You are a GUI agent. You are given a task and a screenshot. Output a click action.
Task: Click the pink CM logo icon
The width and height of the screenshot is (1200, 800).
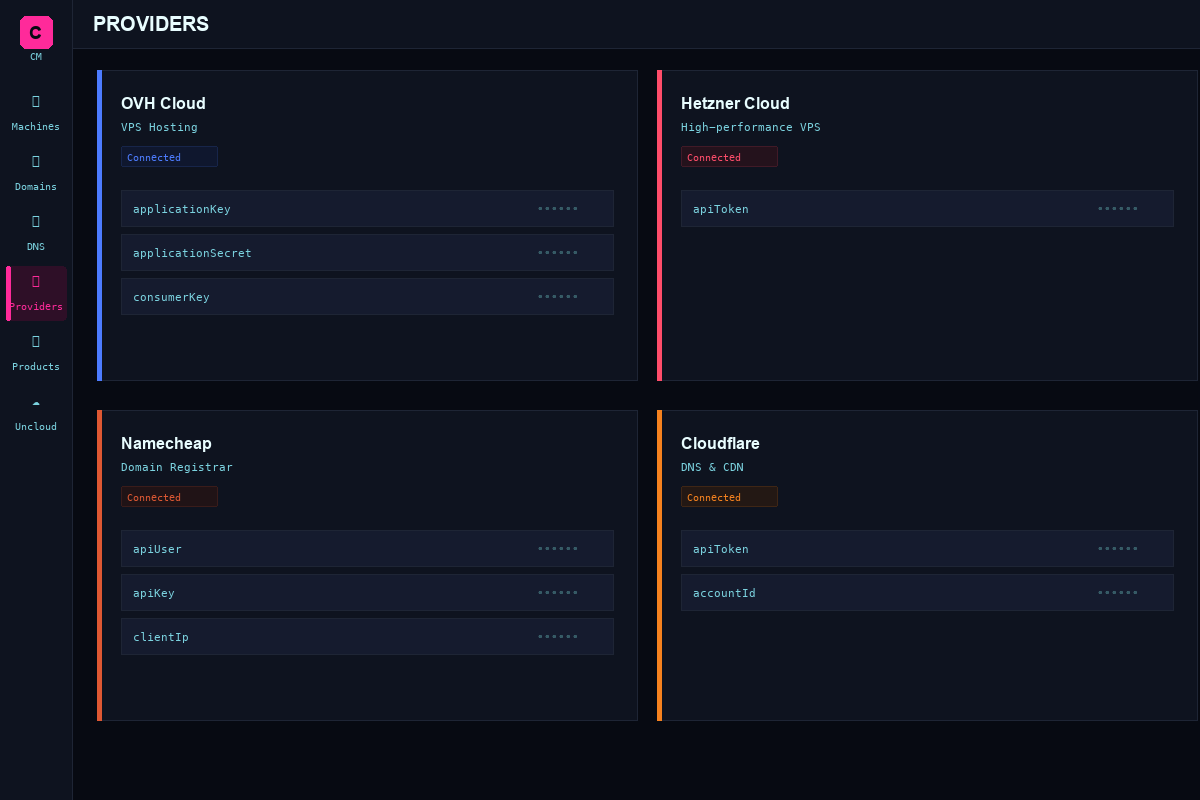[36, 32]
